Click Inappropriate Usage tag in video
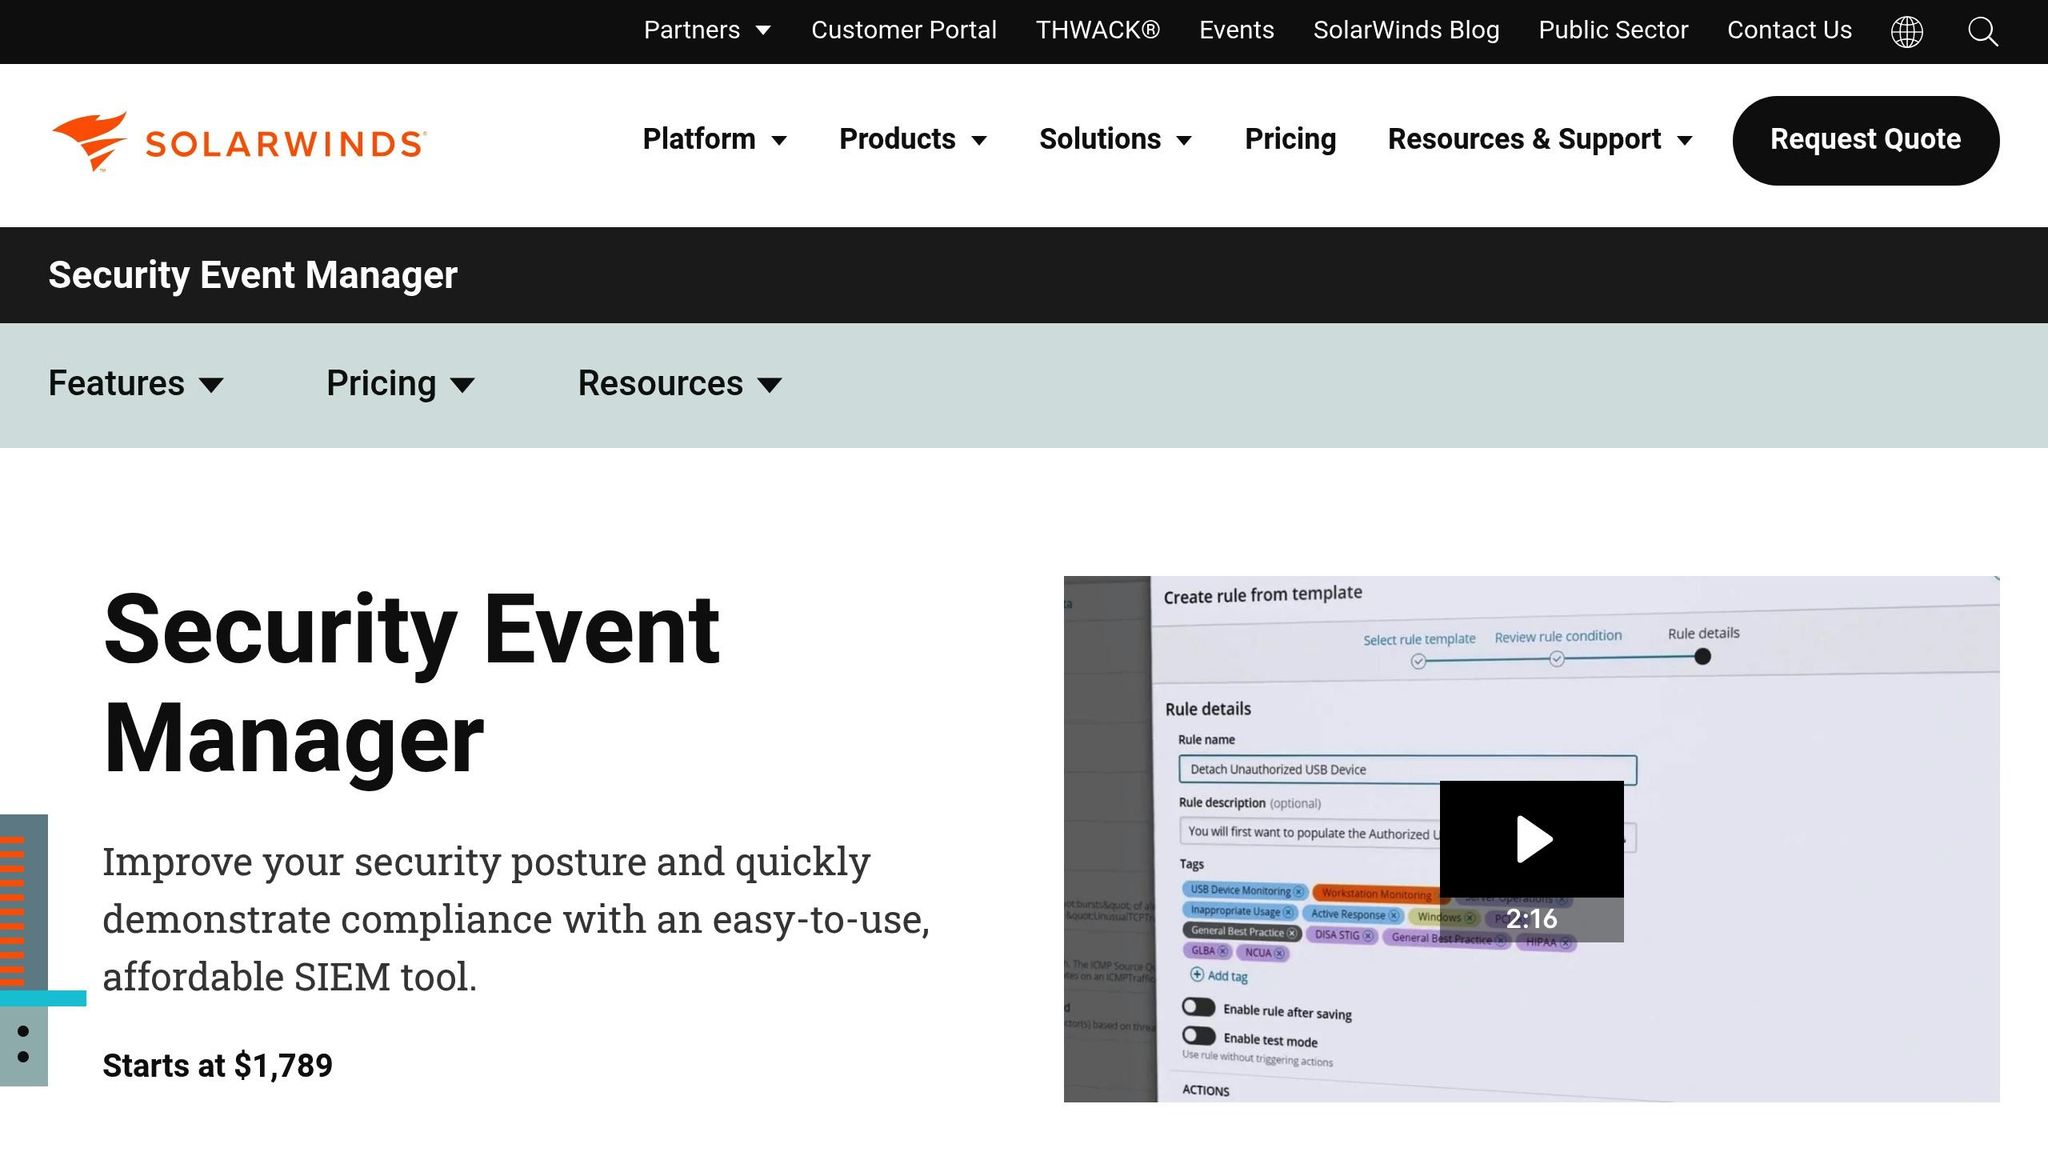2048x1152 pixels. (1240, 911)
